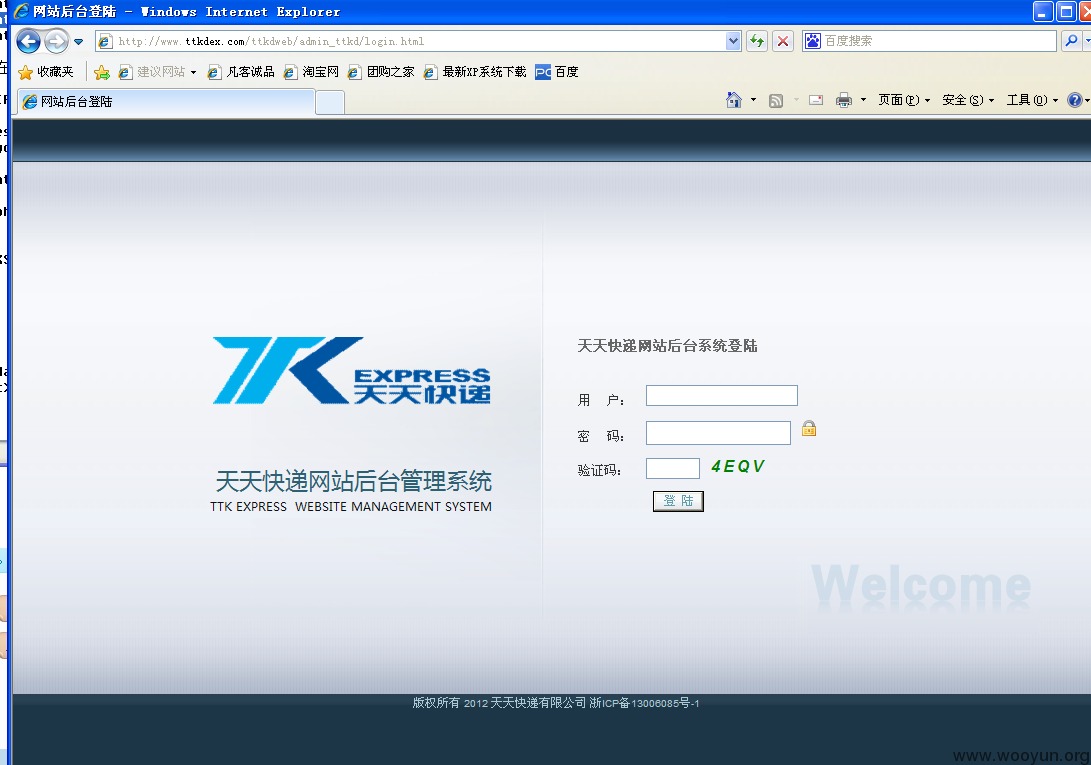Click the Read mail icon

816,100
